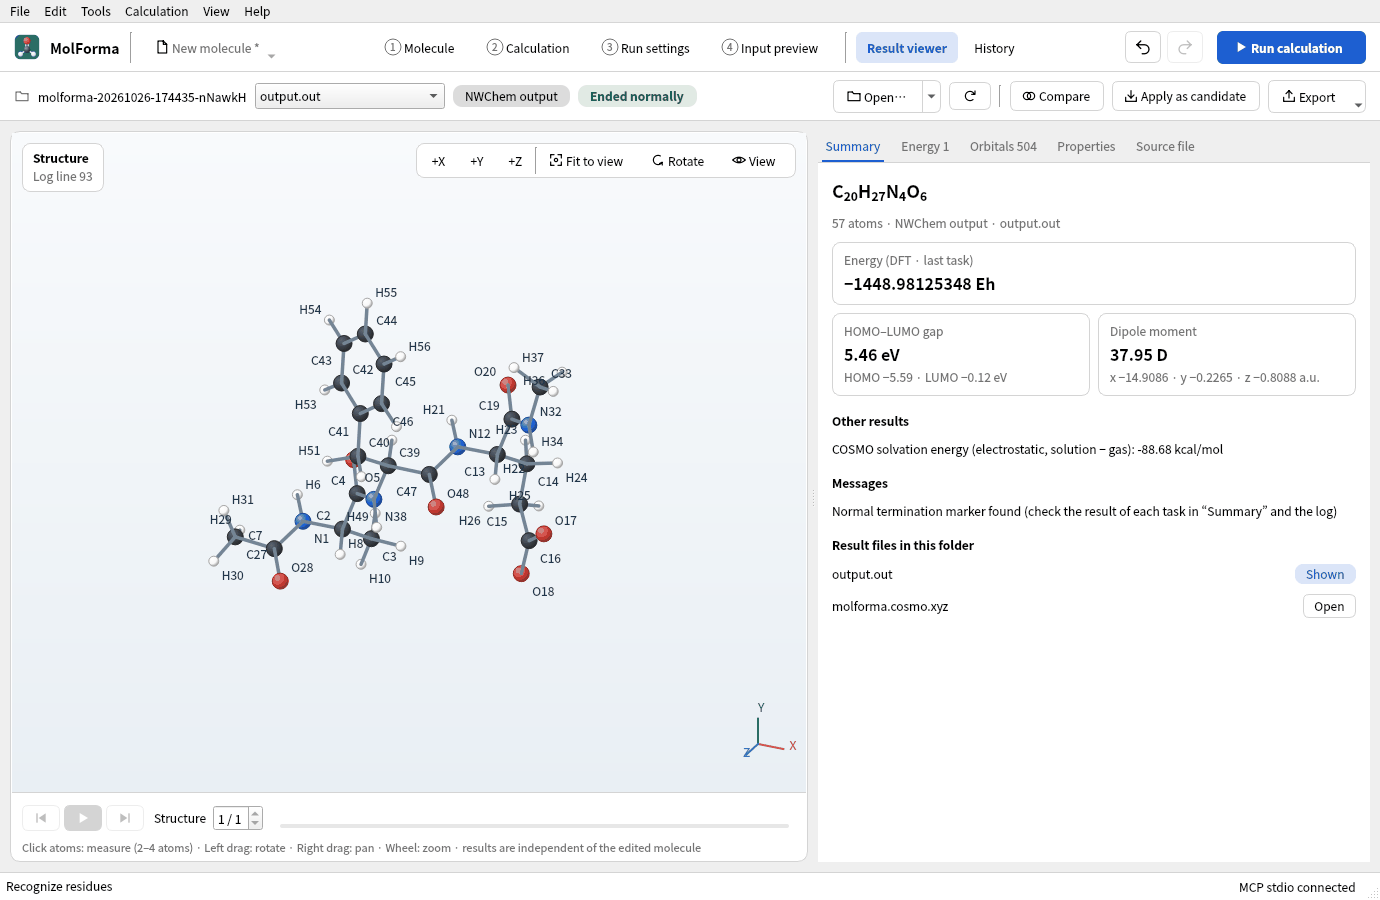Open the Tools menu
Image resolution: width=1380 pixels, height=900 pixels.
(96, 11)
